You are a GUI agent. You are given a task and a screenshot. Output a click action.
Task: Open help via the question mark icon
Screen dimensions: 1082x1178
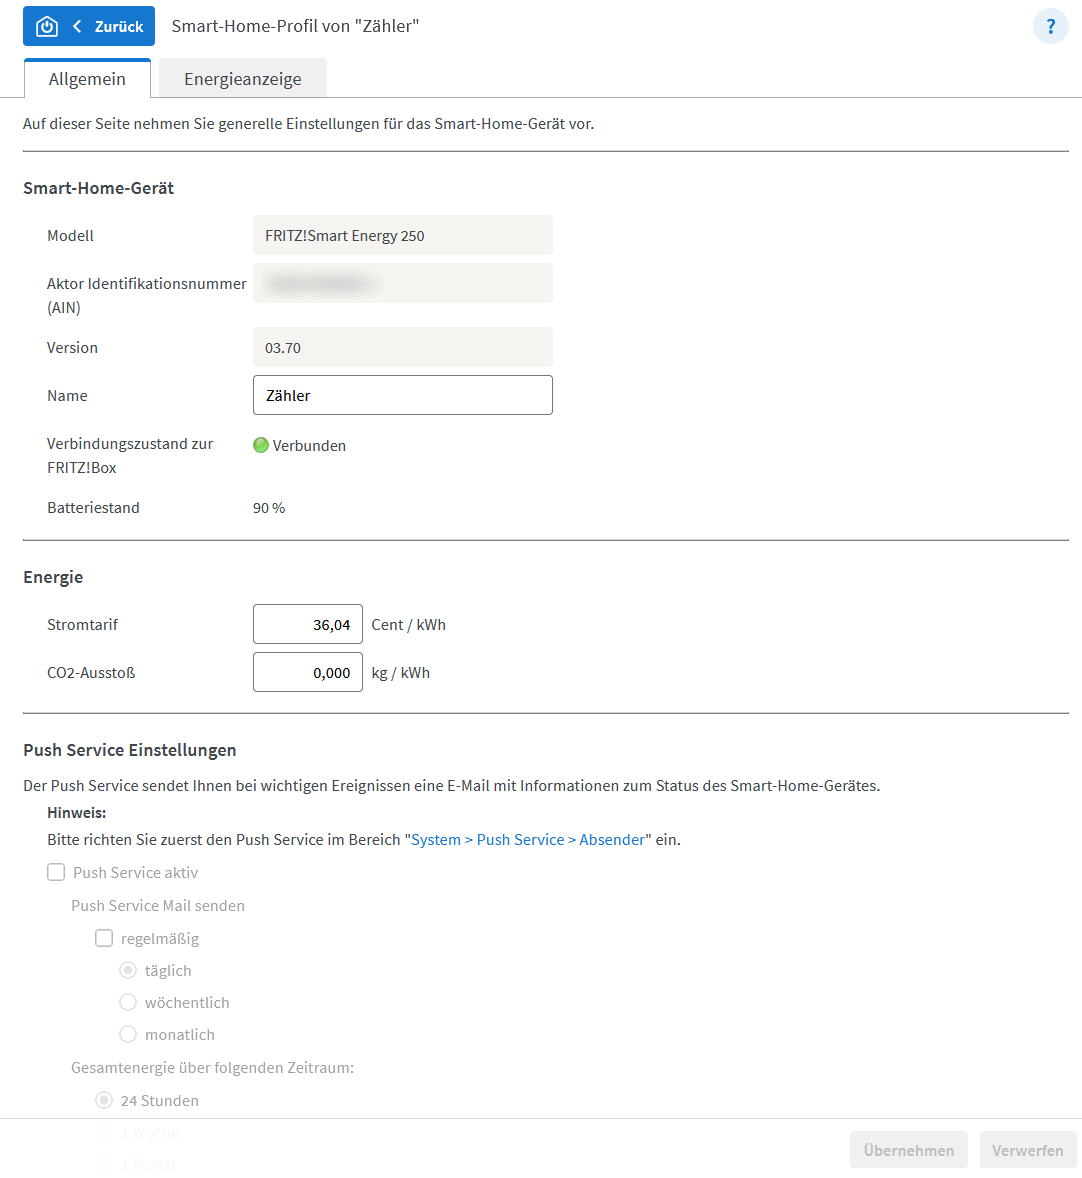(x=1050, y=27)
